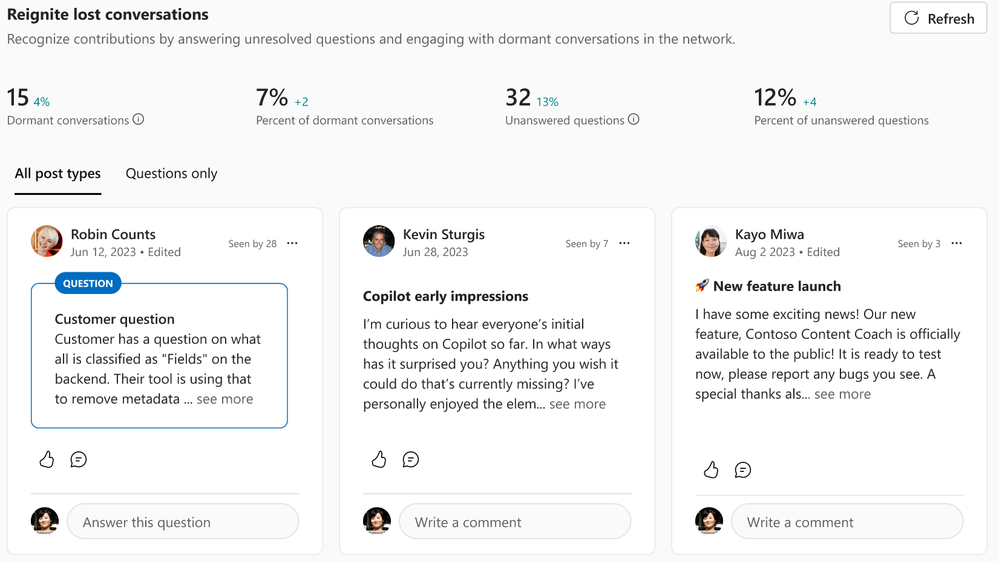
Task: Show info tooltip for Unanswered questions
Action: (x=633, y=119)
